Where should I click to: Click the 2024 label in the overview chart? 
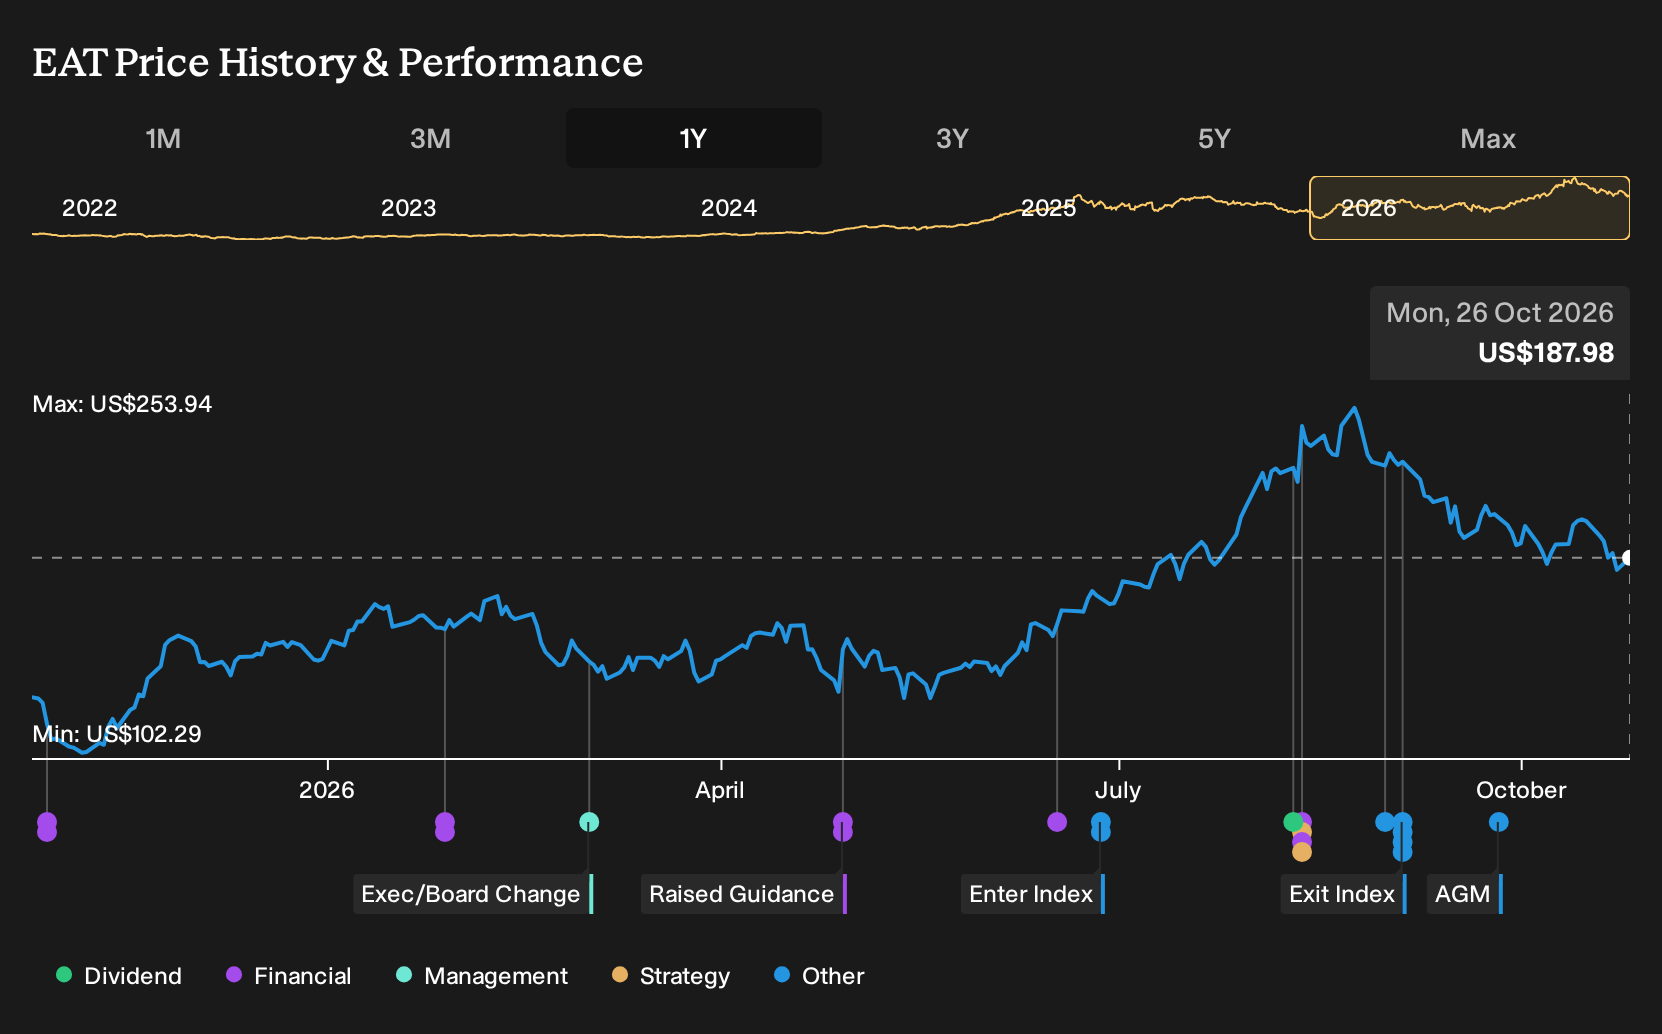click(729, 208)
